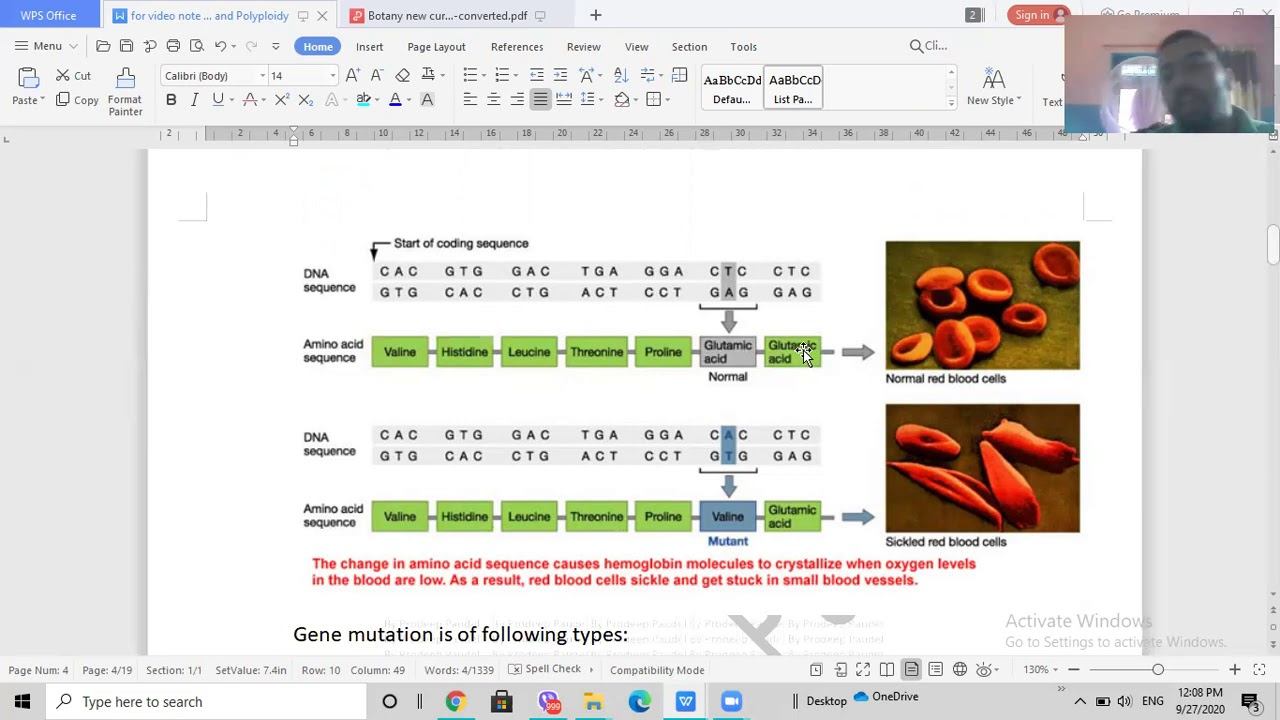Click the Windows taskbar search box
This screenshot has height=720, width=1280.
point(206,701)
